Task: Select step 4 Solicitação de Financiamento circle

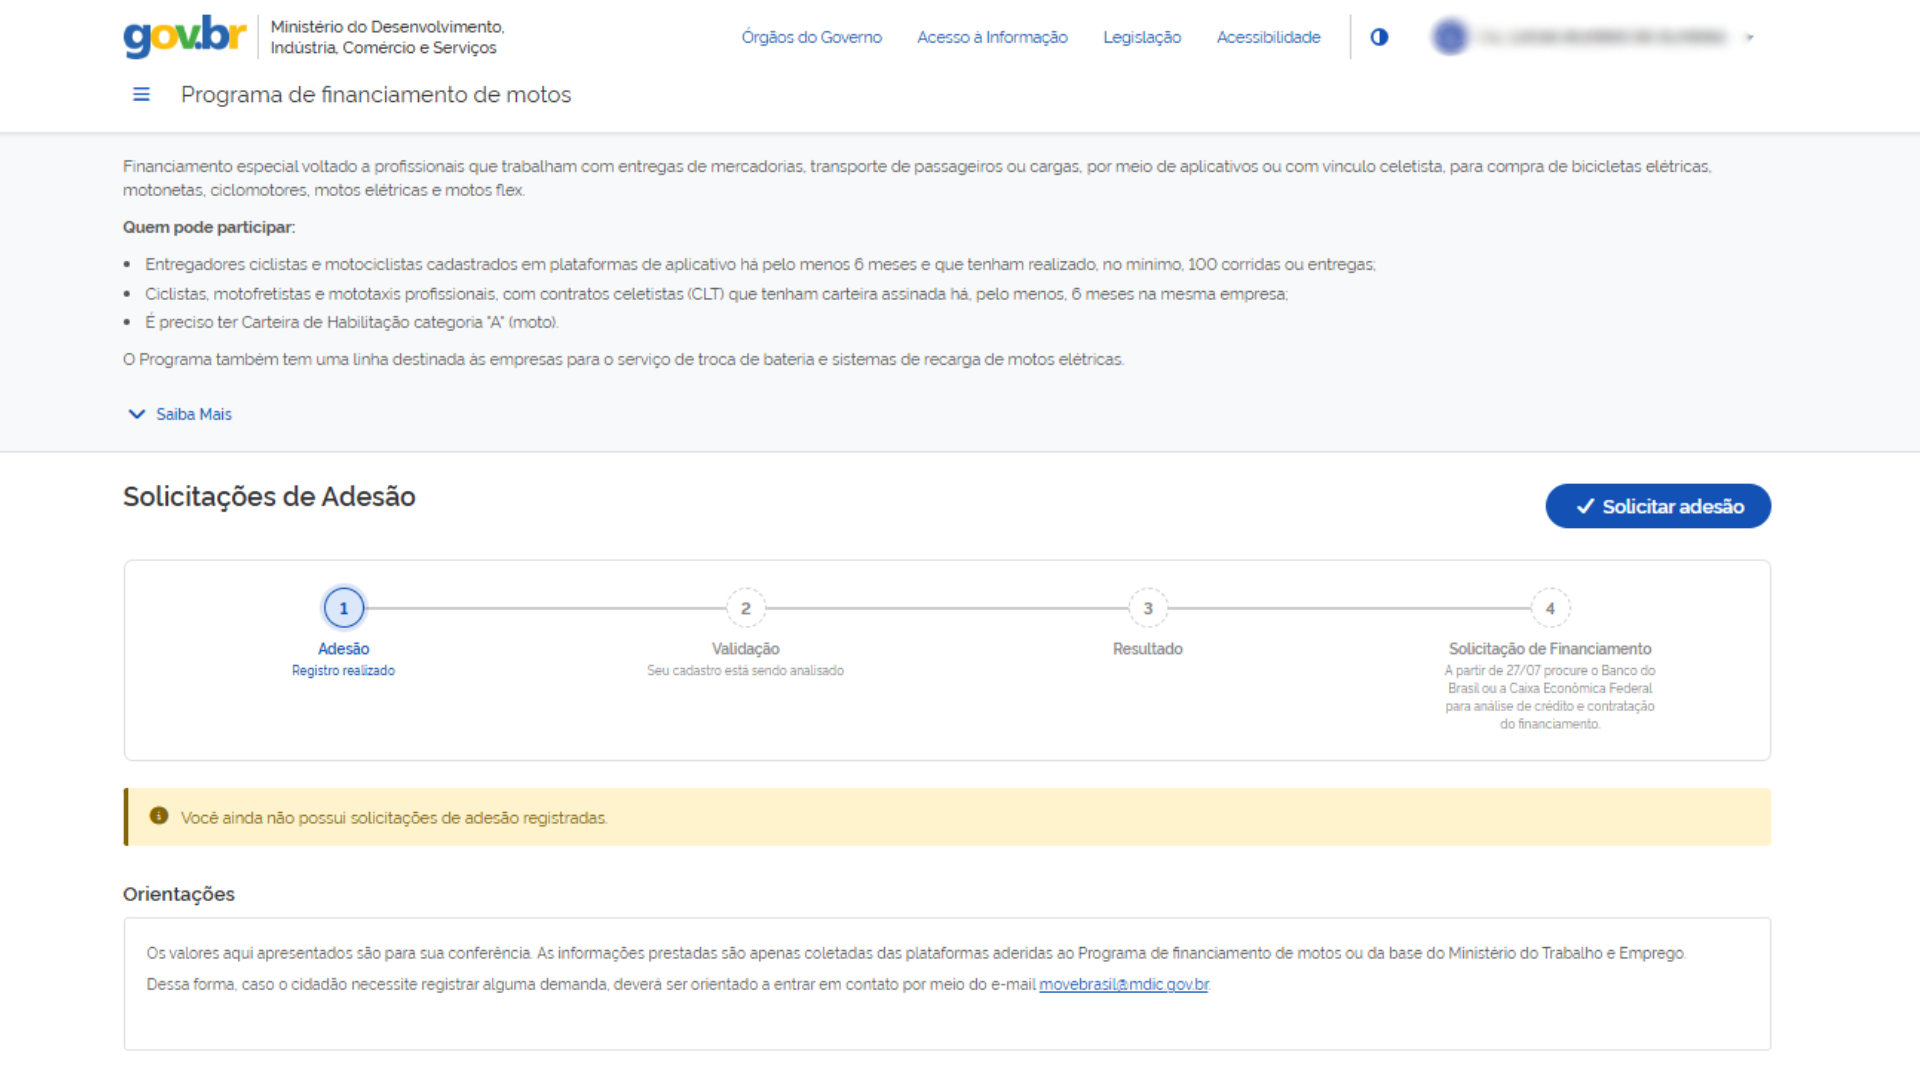Action: (x=1550, y=608)
